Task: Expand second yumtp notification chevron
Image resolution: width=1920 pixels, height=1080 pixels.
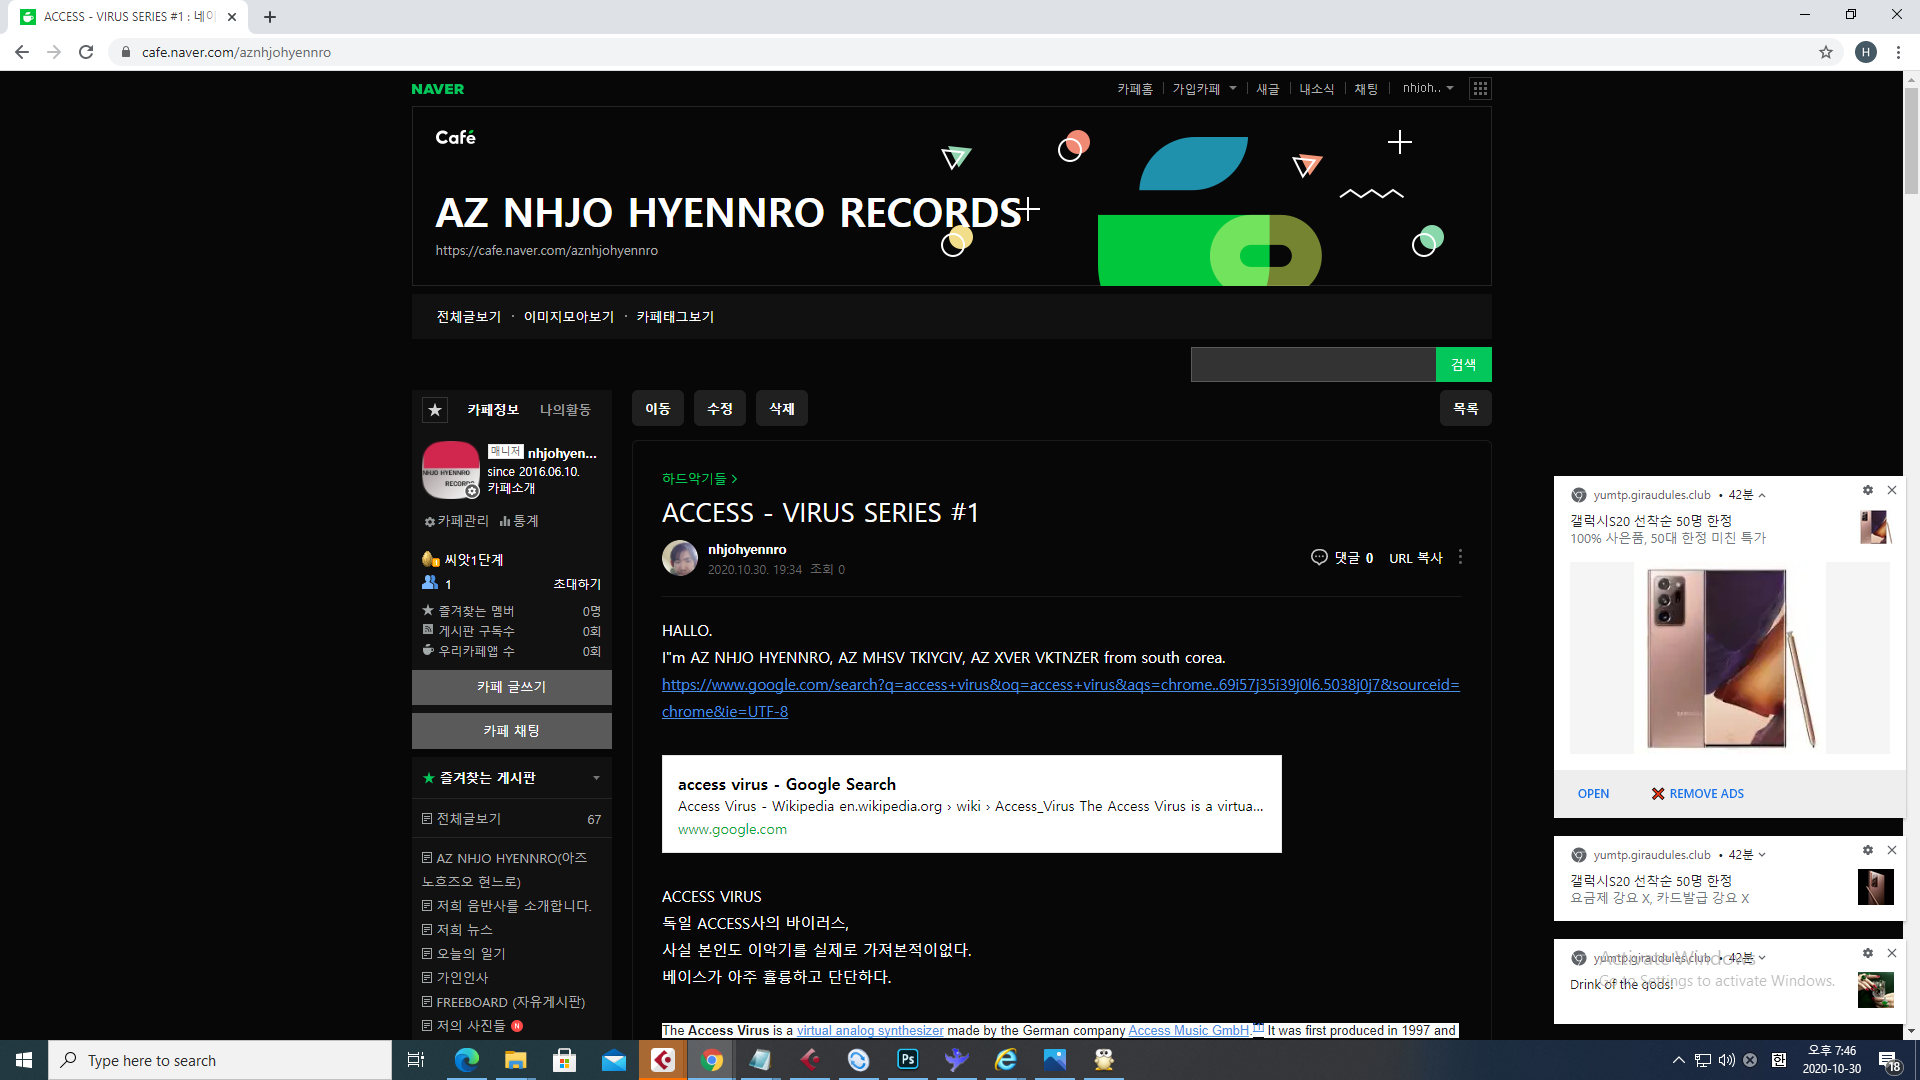Action: pyautogui.click(x=1762, y=855)
